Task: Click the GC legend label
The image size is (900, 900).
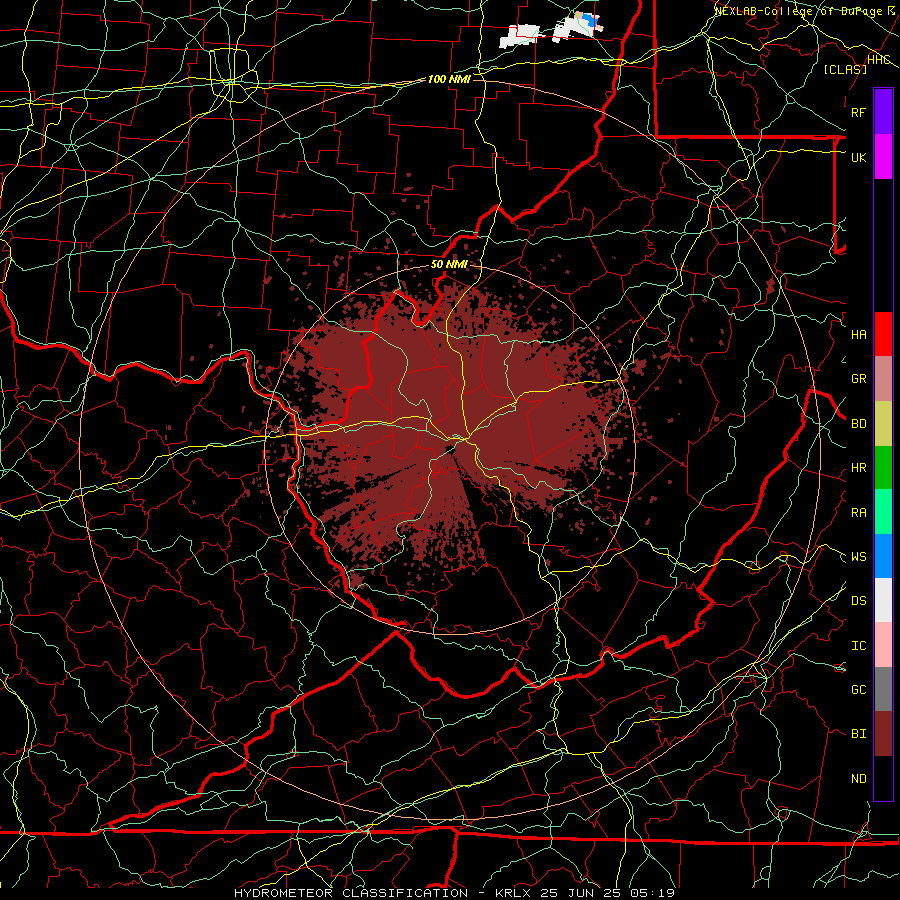Action: tap(858, 690)
